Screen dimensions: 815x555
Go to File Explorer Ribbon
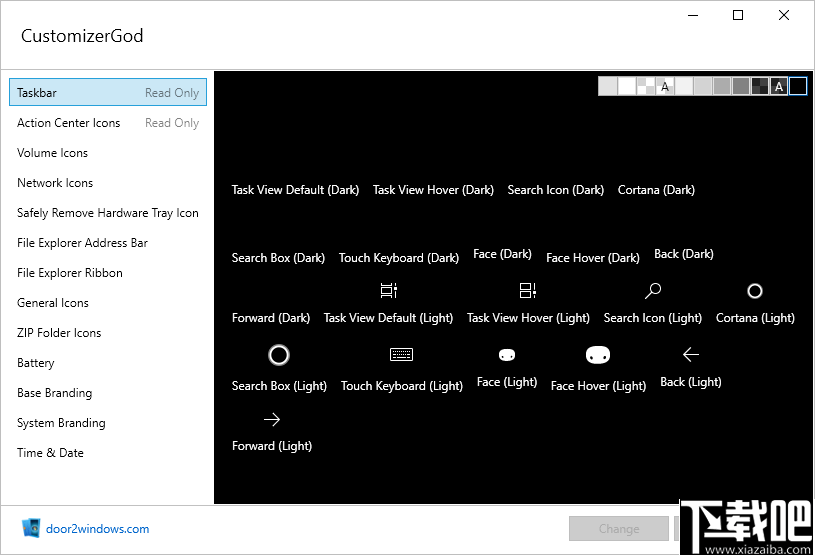click(x=108, y=273)
